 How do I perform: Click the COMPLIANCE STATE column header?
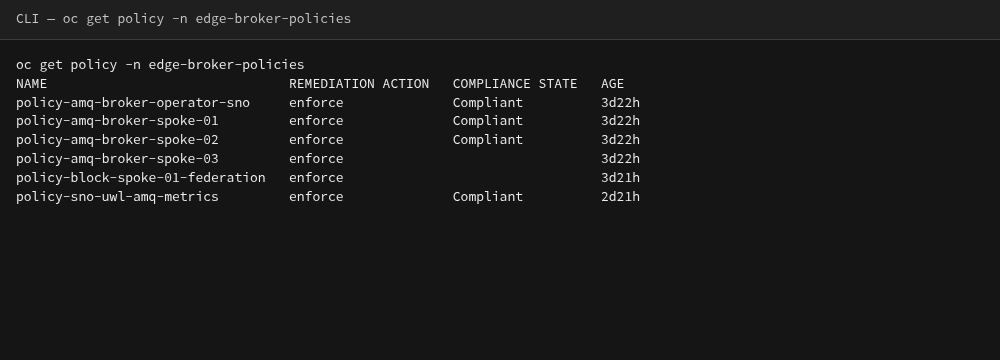pyautogui.click(x=515, y=84)
